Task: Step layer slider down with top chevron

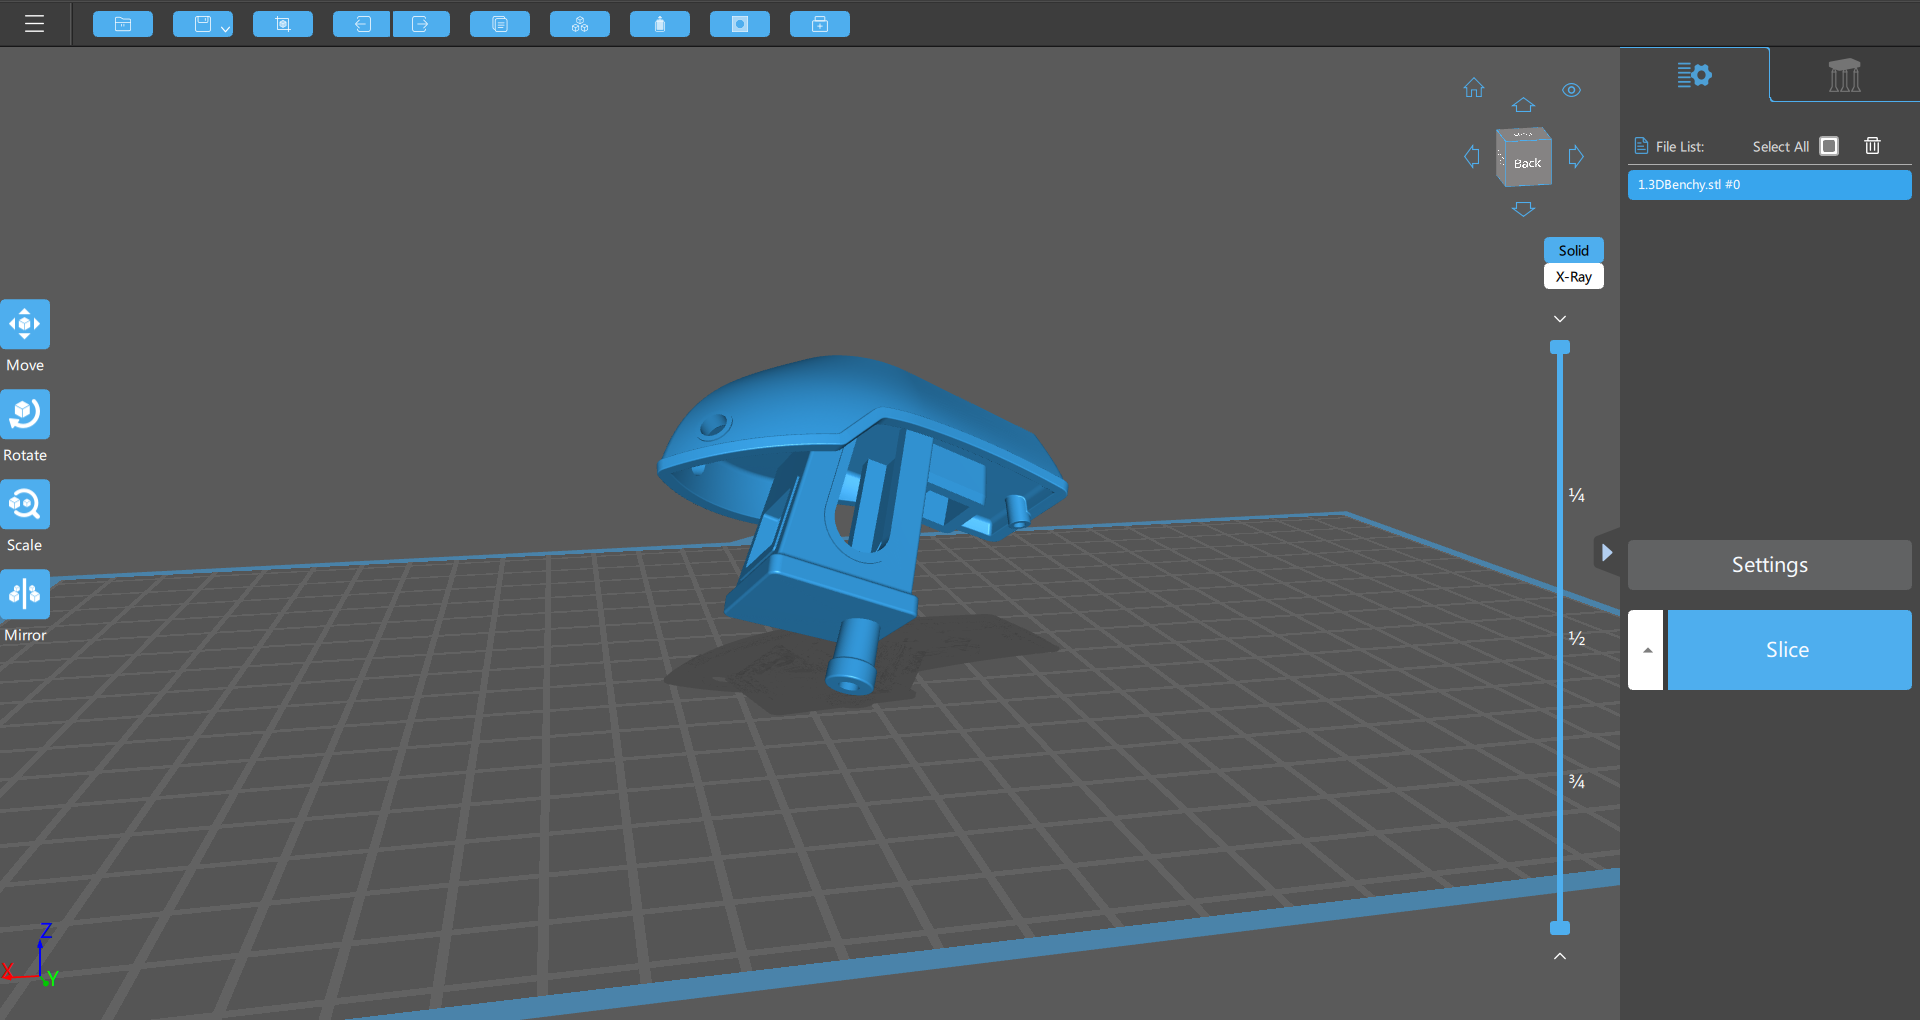Action: pos(1560,319)
